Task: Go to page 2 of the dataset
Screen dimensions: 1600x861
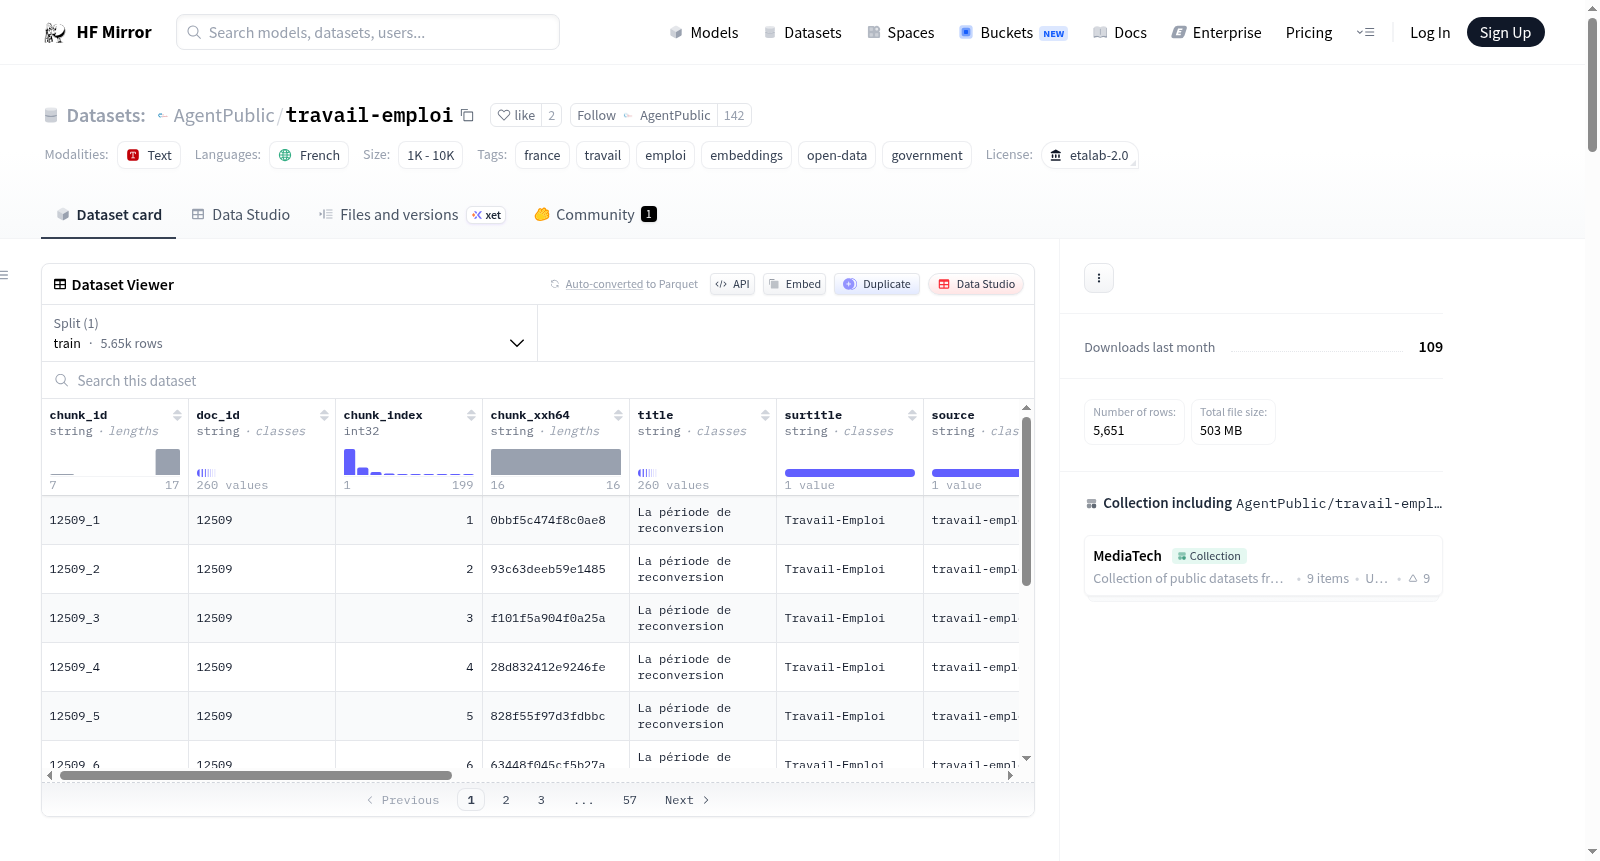Action: pyautogui.click(x=506, y=800)
